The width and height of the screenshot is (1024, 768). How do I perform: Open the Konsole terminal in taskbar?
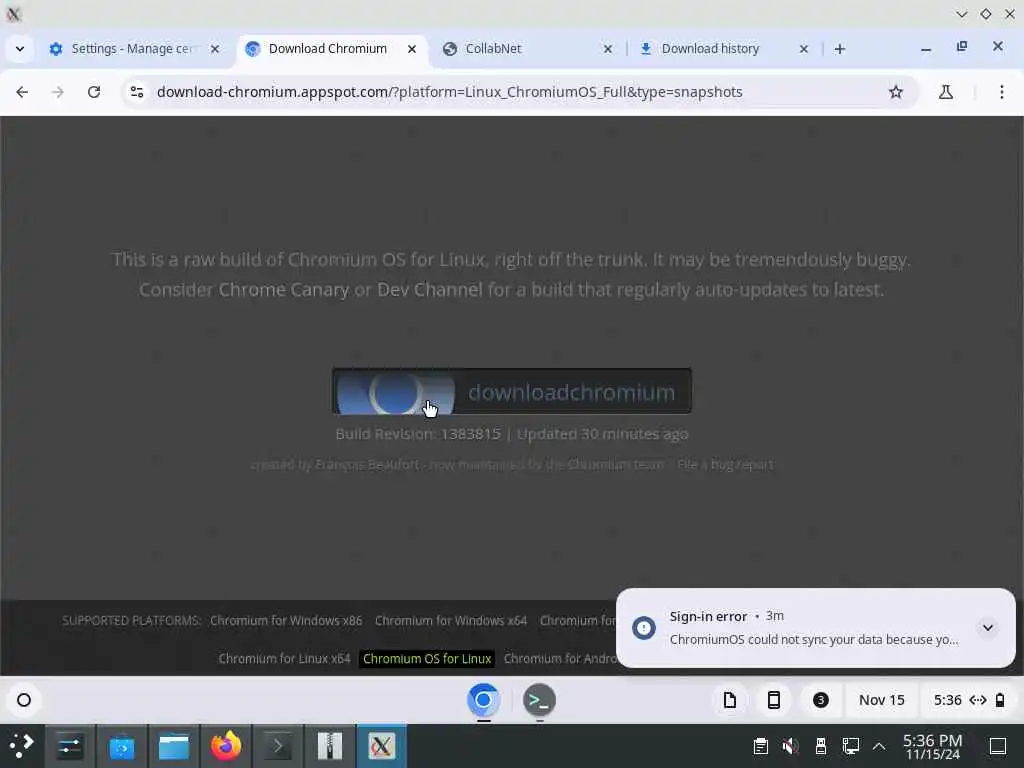click(x=278, y=745)
